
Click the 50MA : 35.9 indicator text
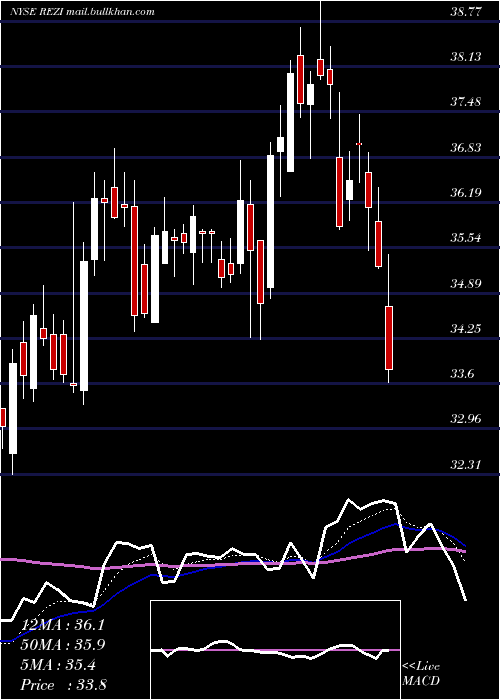pos(62,645)
